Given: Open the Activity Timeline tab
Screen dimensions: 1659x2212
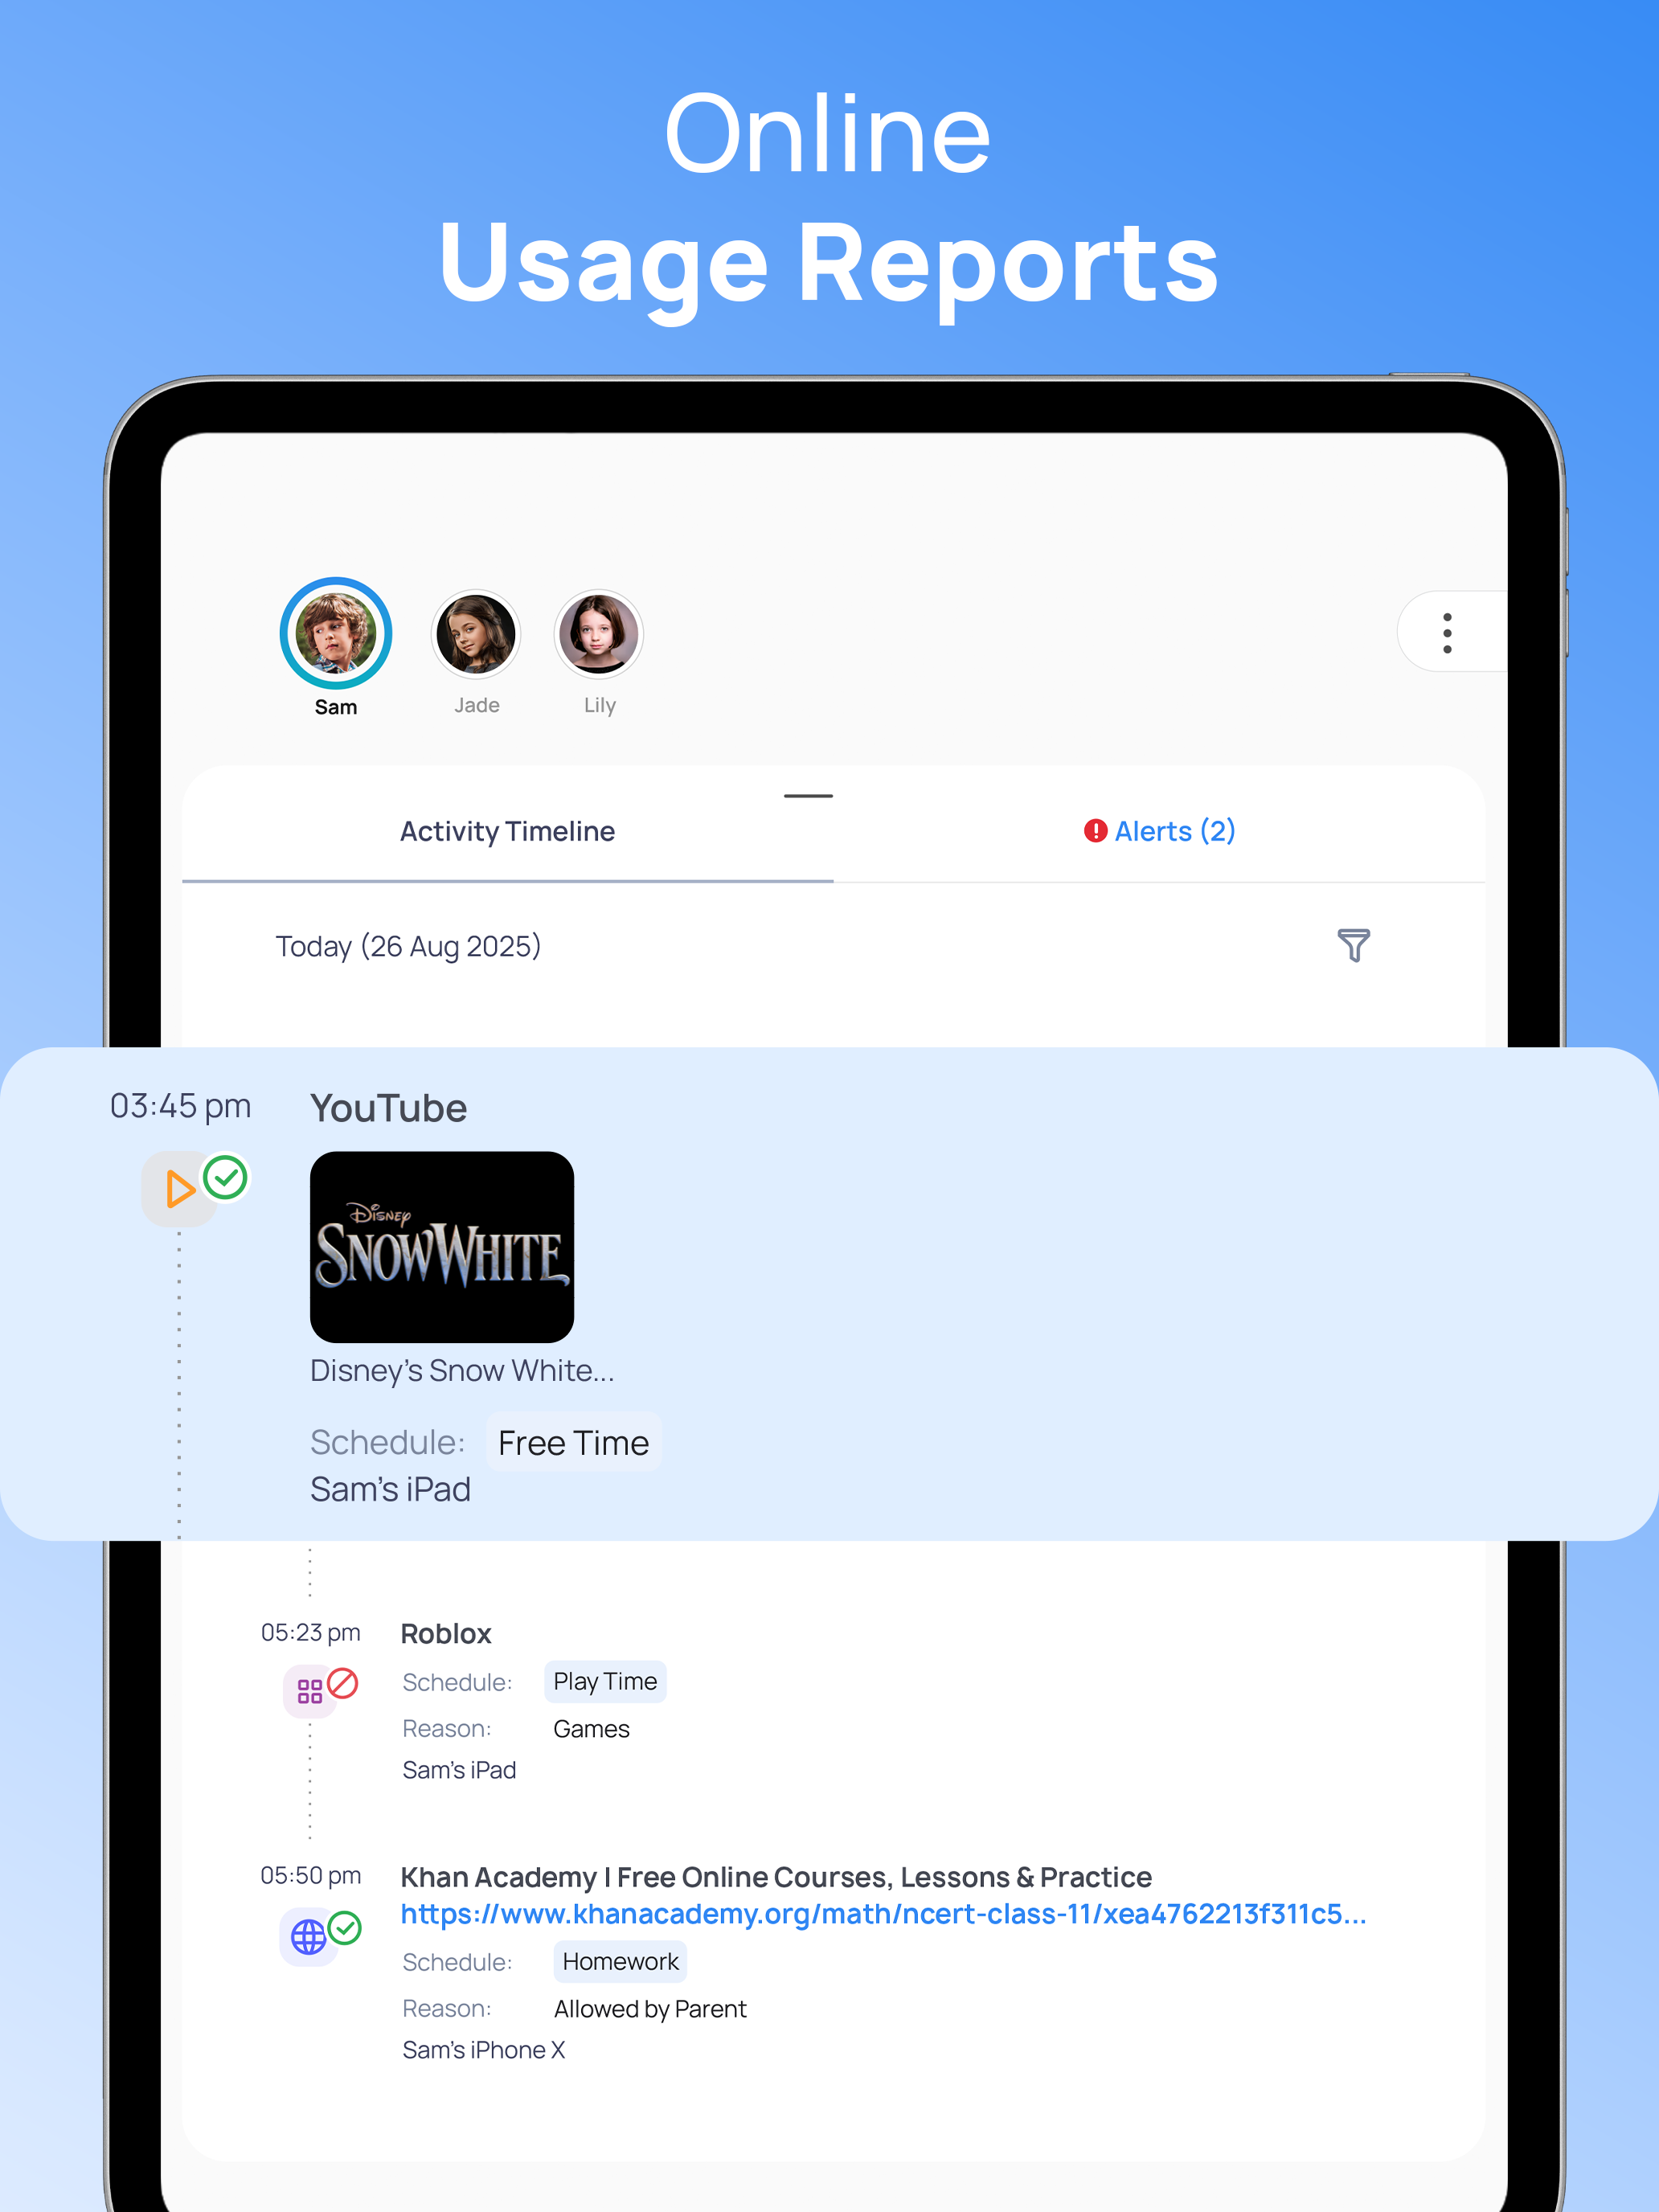Looking at the screenshot, I should (x=508, y=831).
